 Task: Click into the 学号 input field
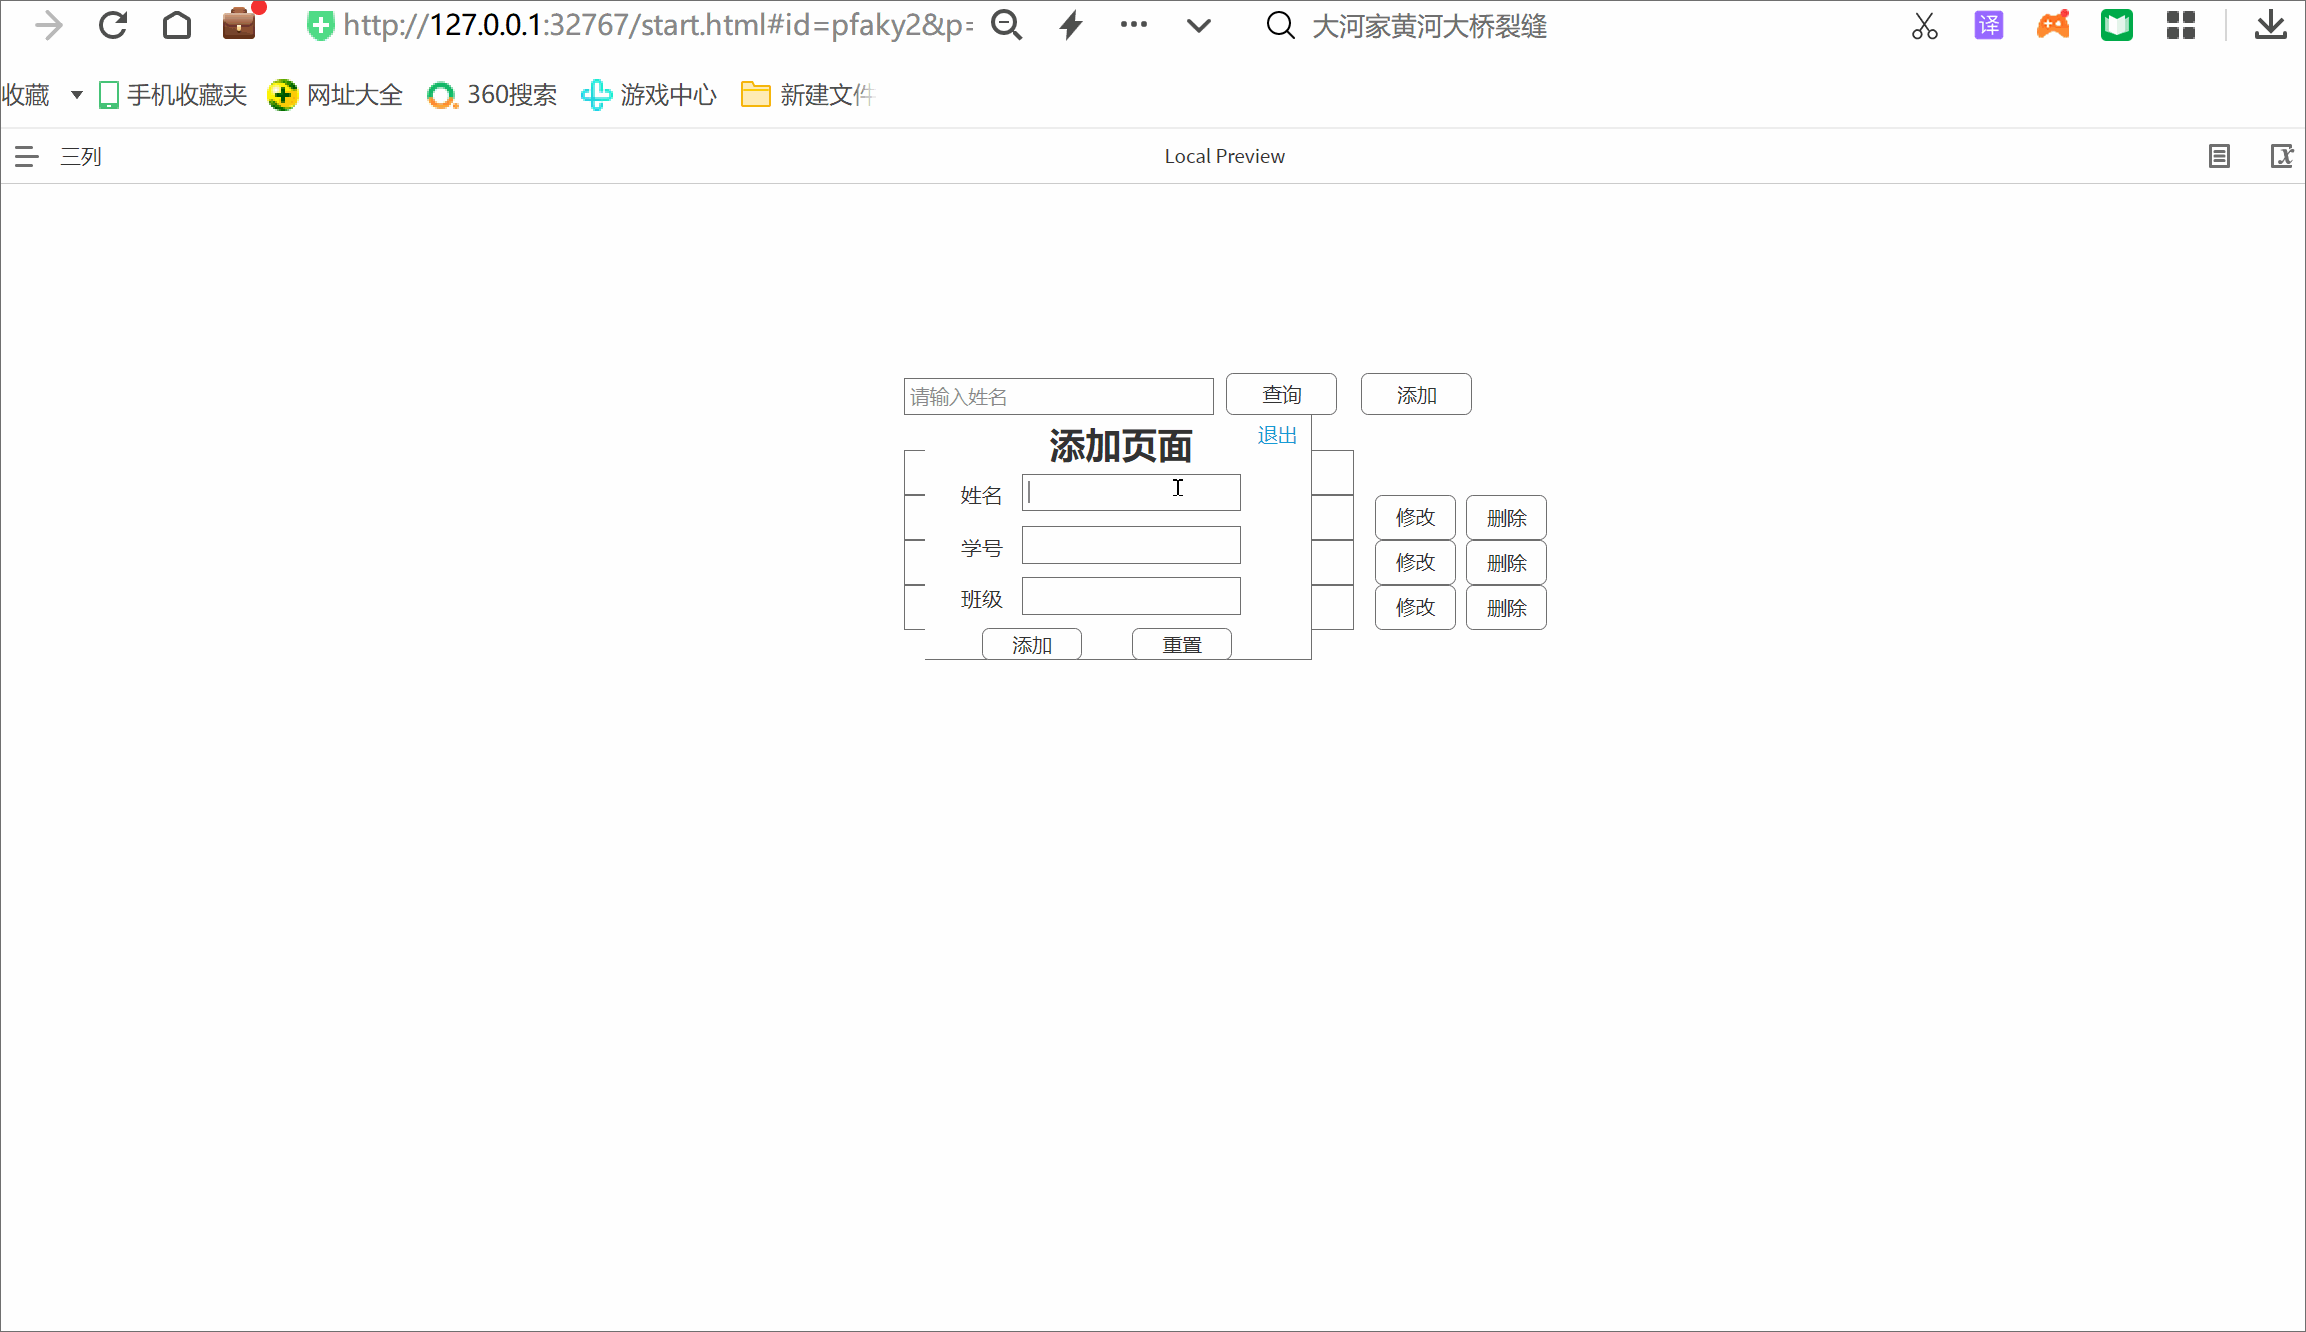[1131, 545]
